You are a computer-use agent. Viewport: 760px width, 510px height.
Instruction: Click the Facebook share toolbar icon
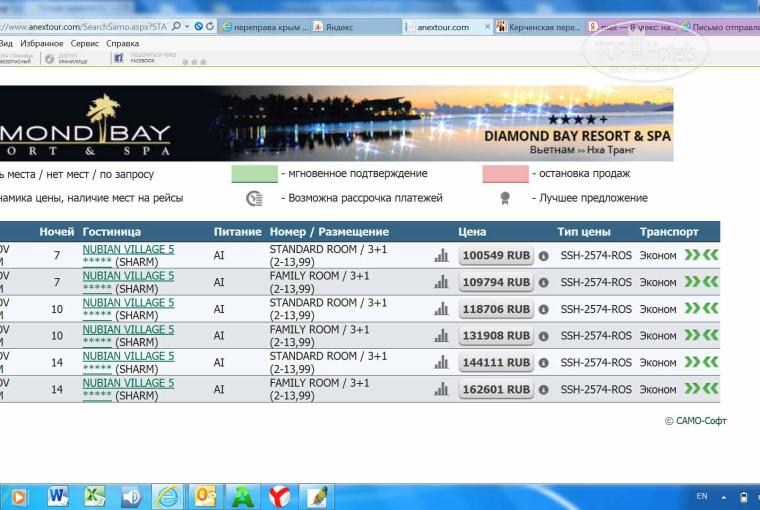coord(119,59)
